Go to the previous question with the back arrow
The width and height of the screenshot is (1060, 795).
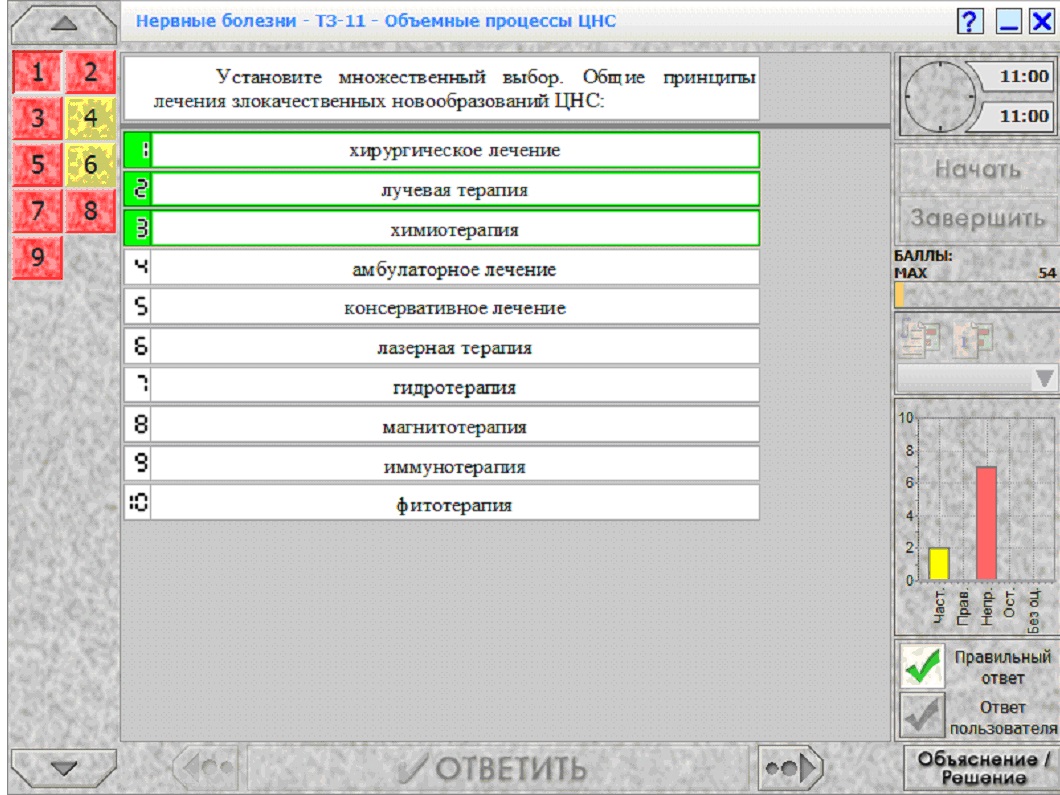[206, 767]
